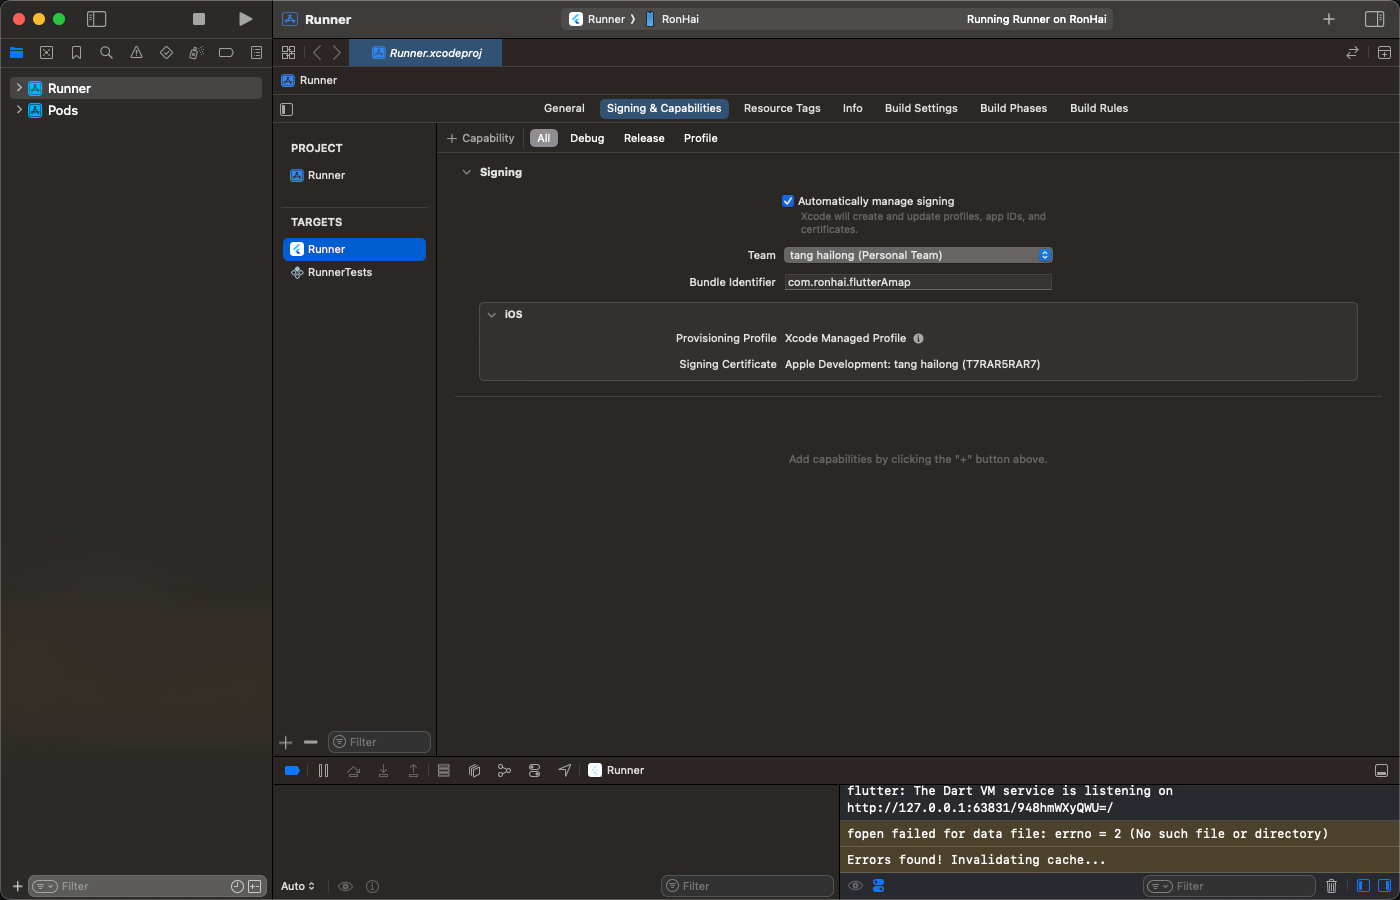Add an editor pane on the right
The image size is (1400, 900).
pyautogui.click(x=1384, y=53)
